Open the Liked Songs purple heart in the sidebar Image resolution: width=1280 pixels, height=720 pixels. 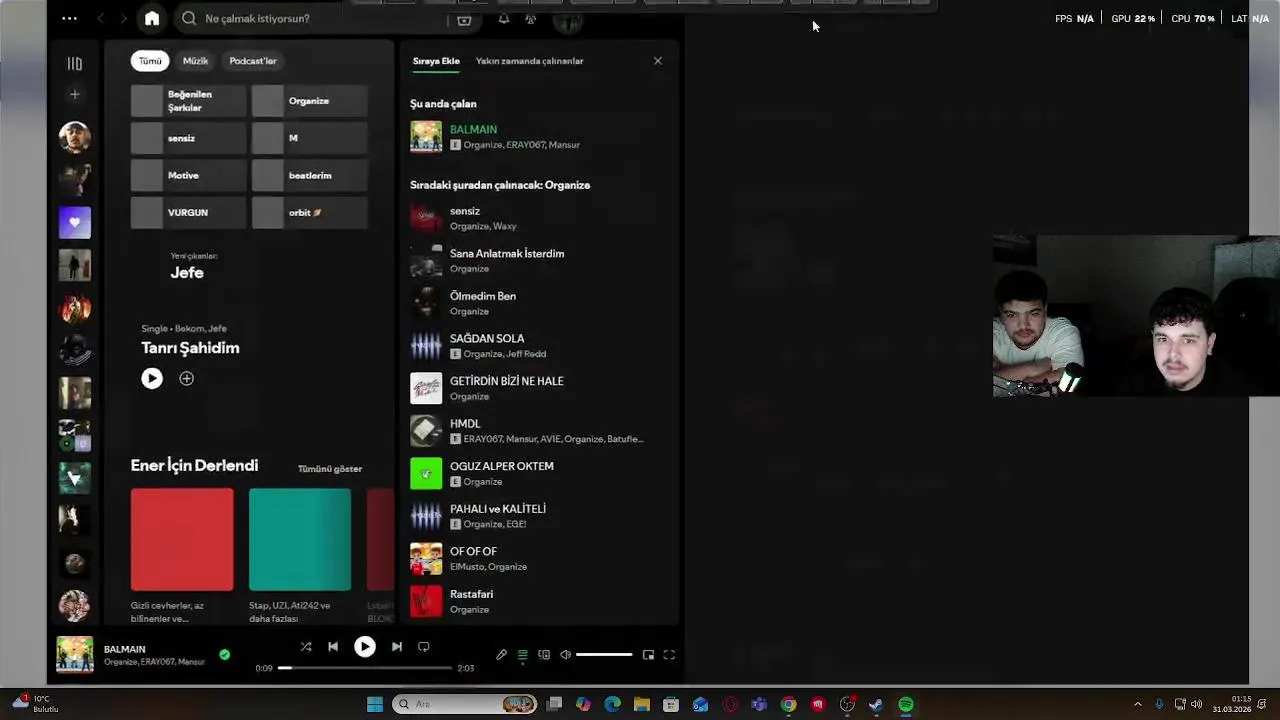pyautogui.click(x=75, y=222)
